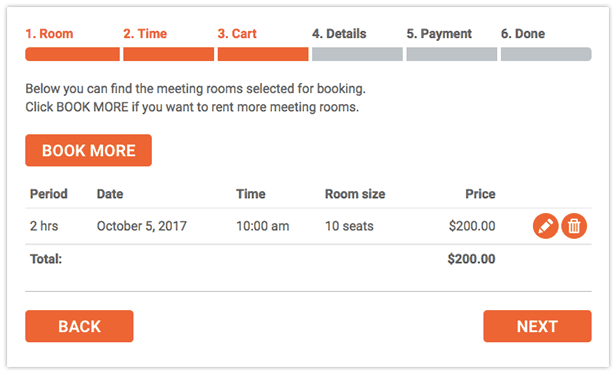Viewport: 616px width, 374px height.
Task: Select the 6. Done step
Action: pyautogui.click(x=522, y=34)
